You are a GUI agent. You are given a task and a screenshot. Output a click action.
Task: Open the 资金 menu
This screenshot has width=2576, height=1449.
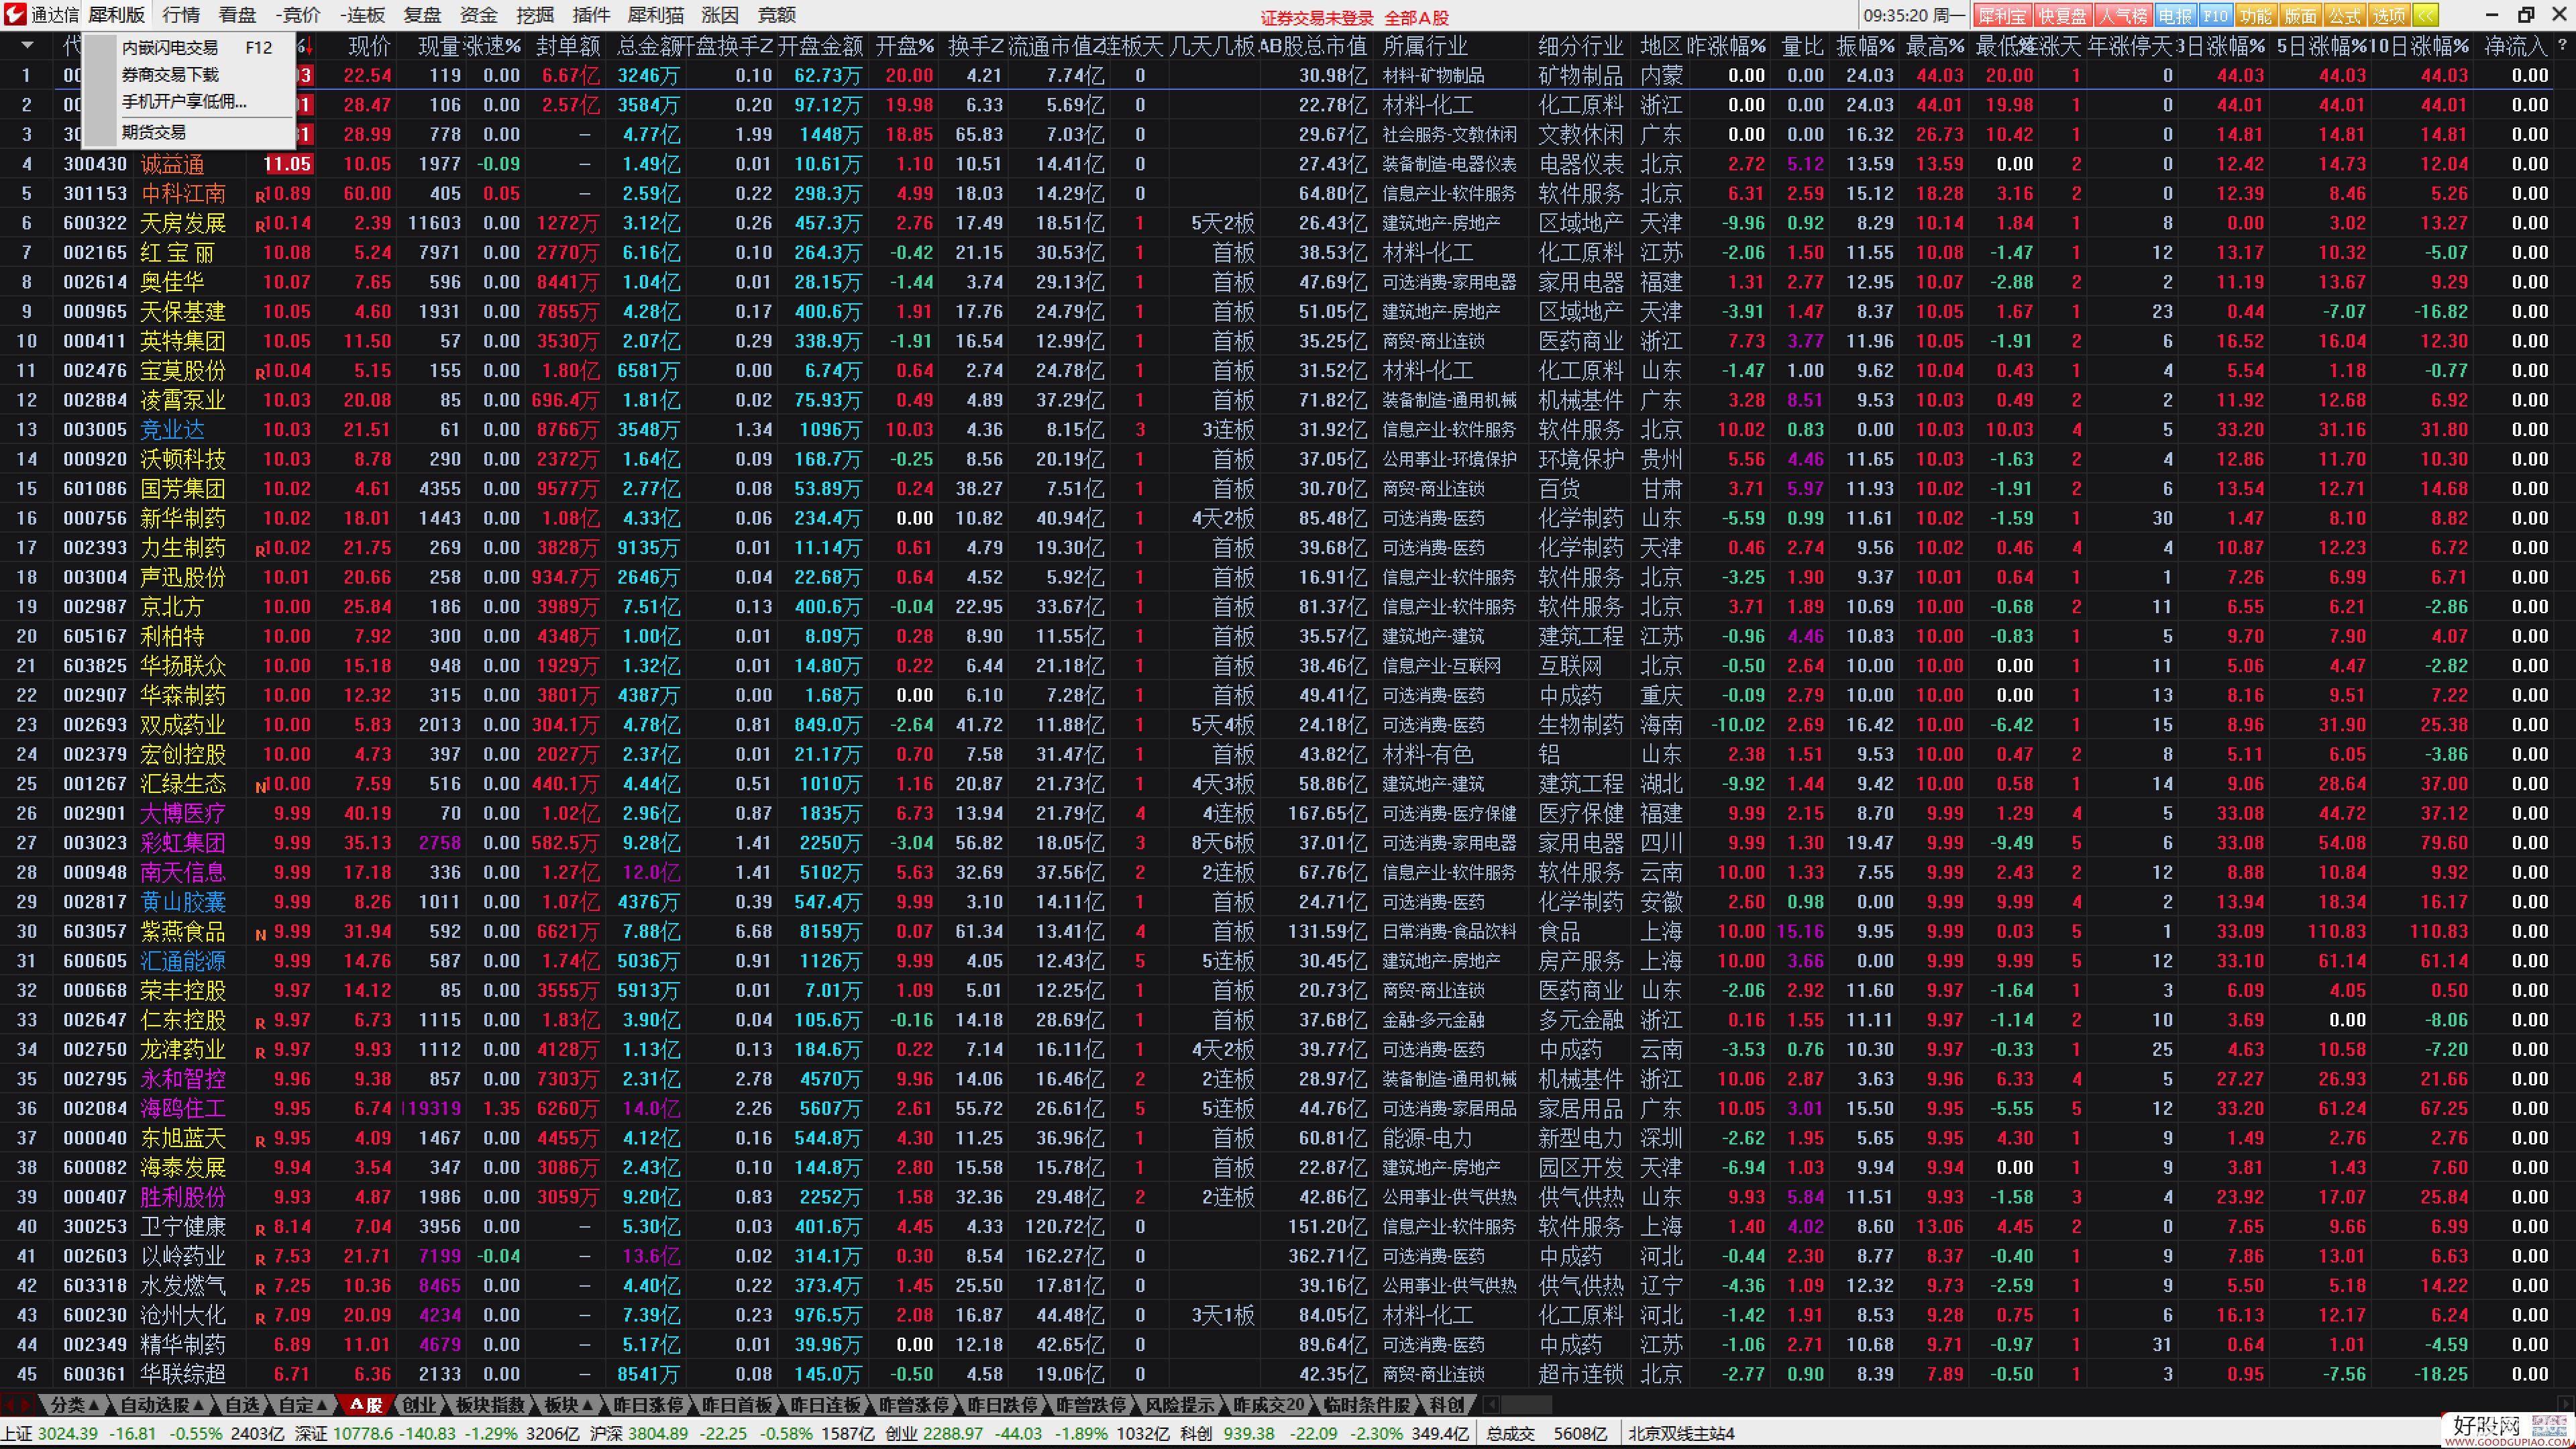click(x=478, y=15)
